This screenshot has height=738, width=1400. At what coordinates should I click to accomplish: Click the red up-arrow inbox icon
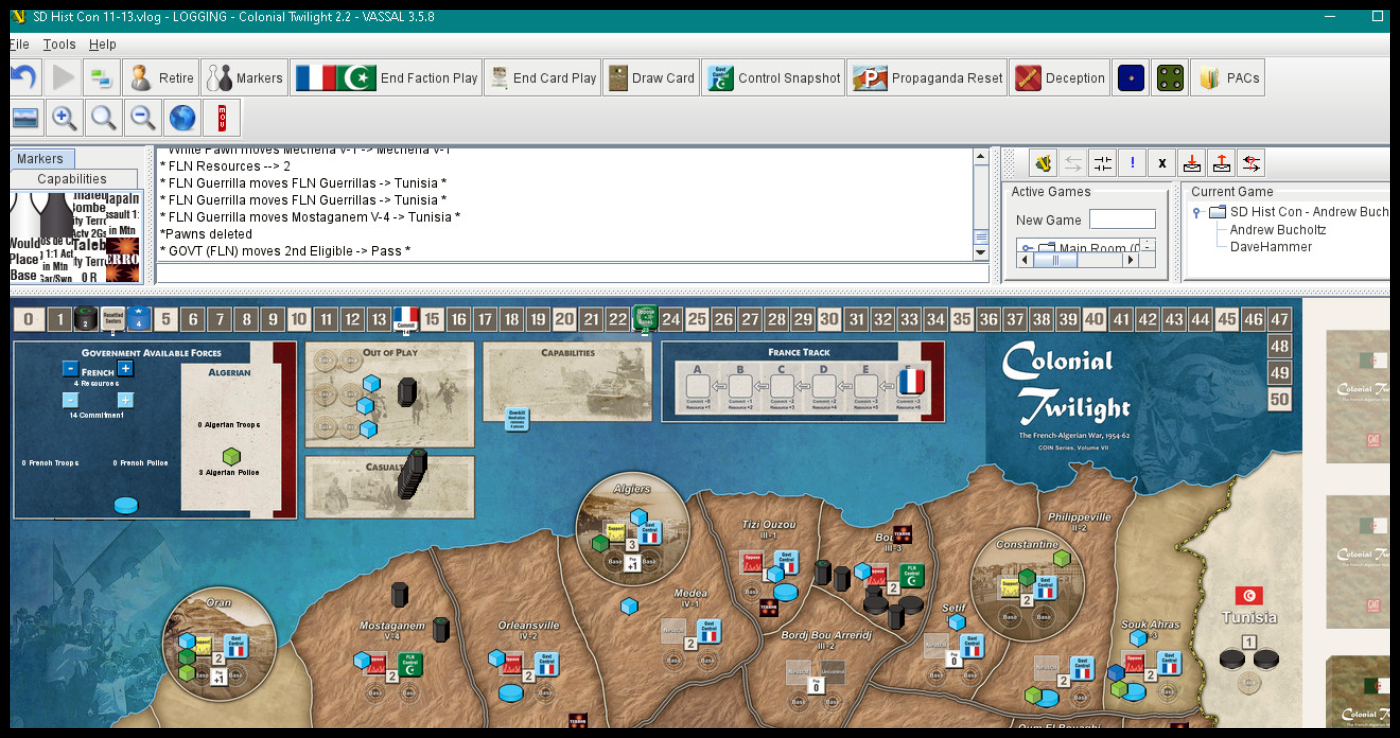click(1221, 163)
